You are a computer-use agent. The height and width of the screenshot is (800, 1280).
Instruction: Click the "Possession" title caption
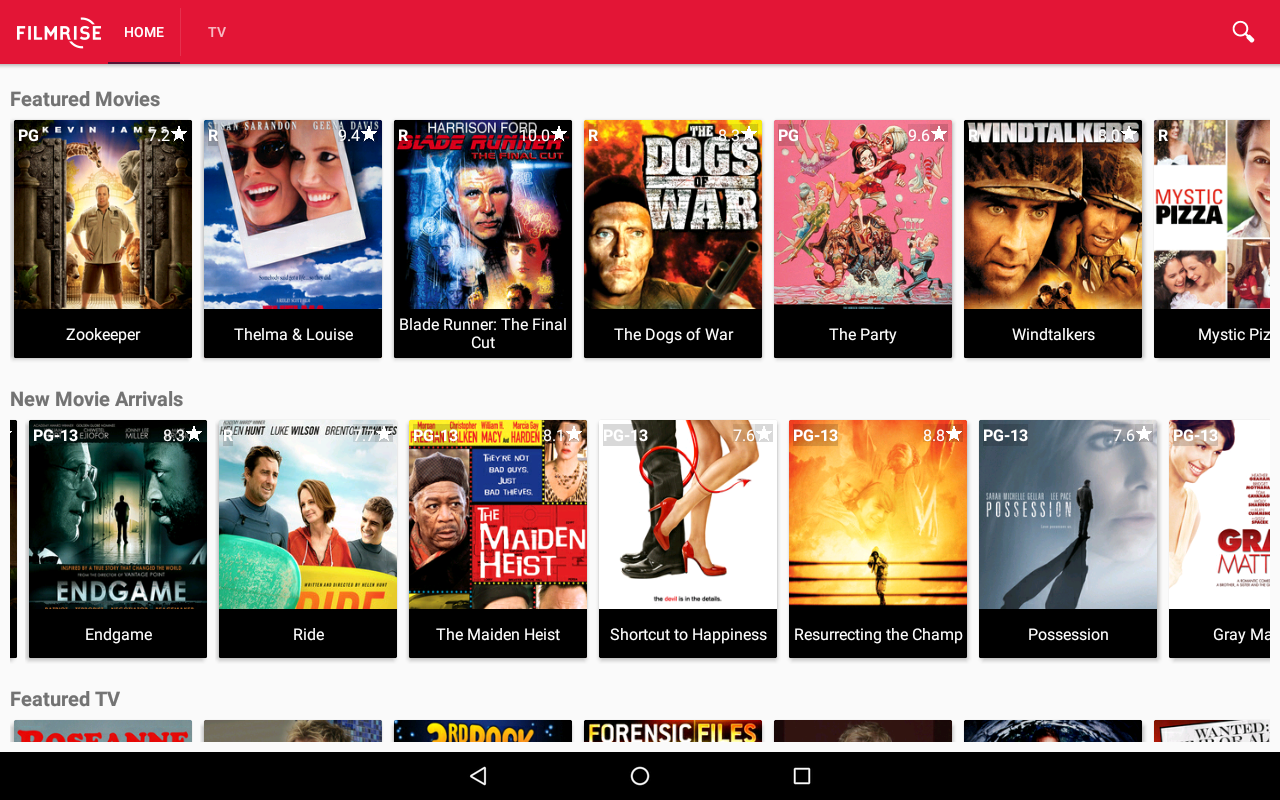(x=1068, y=634)
